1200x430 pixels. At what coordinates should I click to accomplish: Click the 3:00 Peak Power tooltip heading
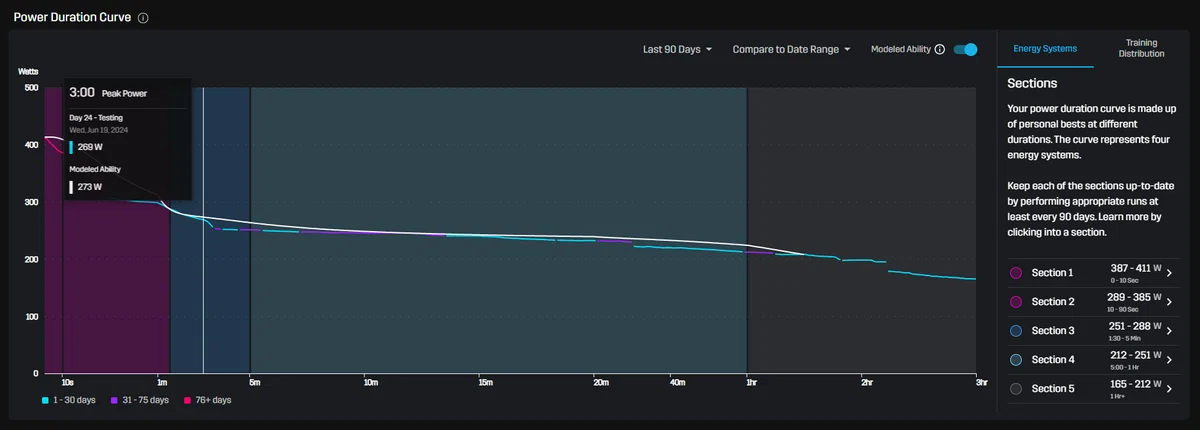tap(108, 92)
